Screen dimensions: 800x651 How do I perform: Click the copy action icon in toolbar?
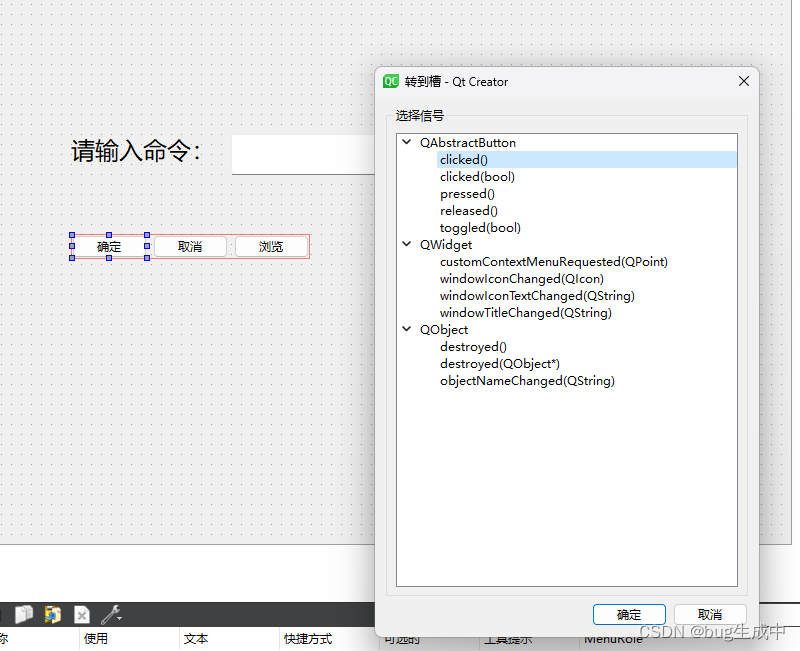[x=23, y=614]
